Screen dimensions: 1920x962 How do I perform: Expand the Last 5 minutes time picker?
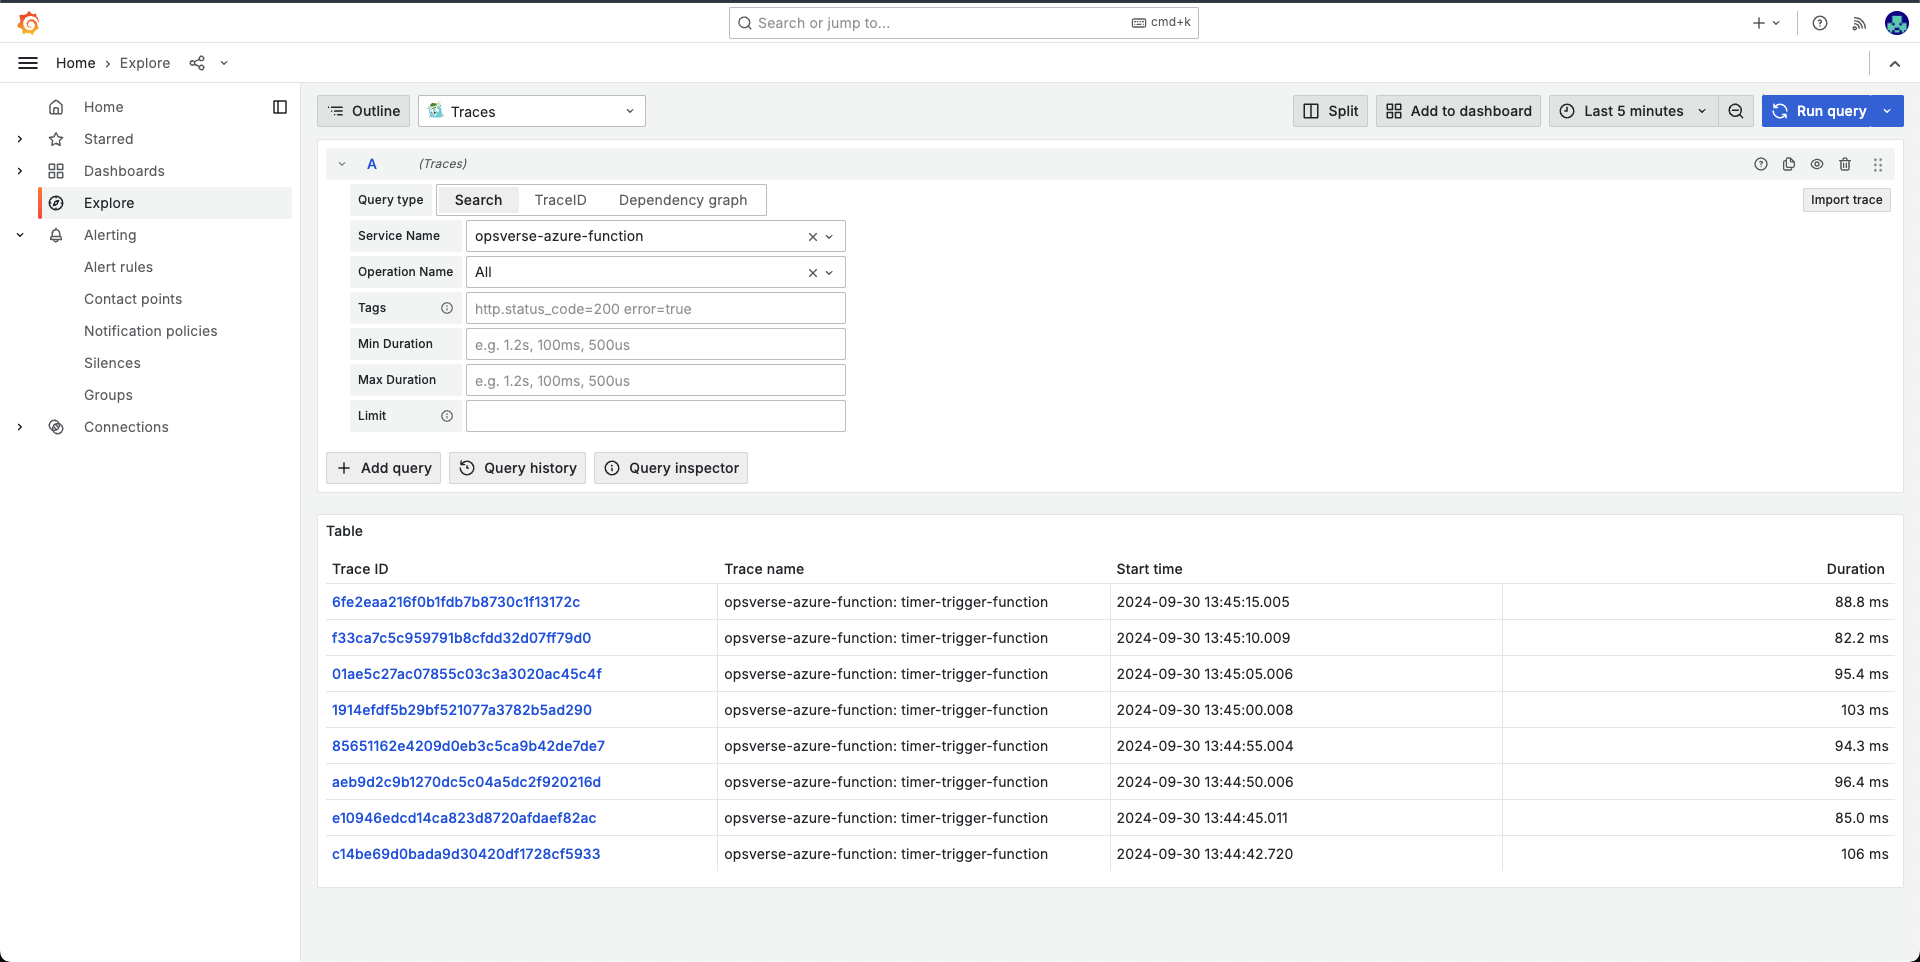click(x=1633, y=111)
